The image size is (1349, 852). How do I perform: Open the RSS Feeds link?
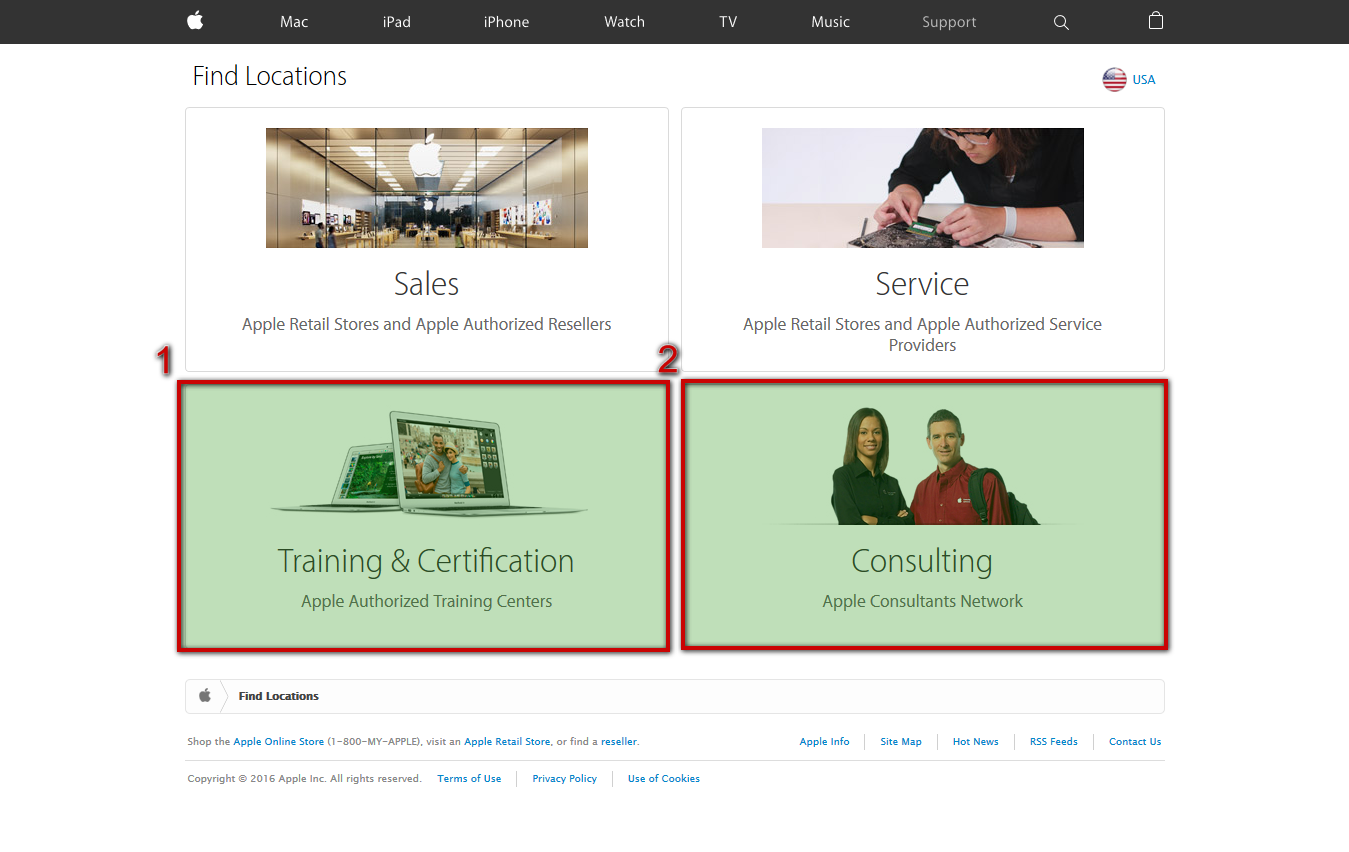point(1054,742)
